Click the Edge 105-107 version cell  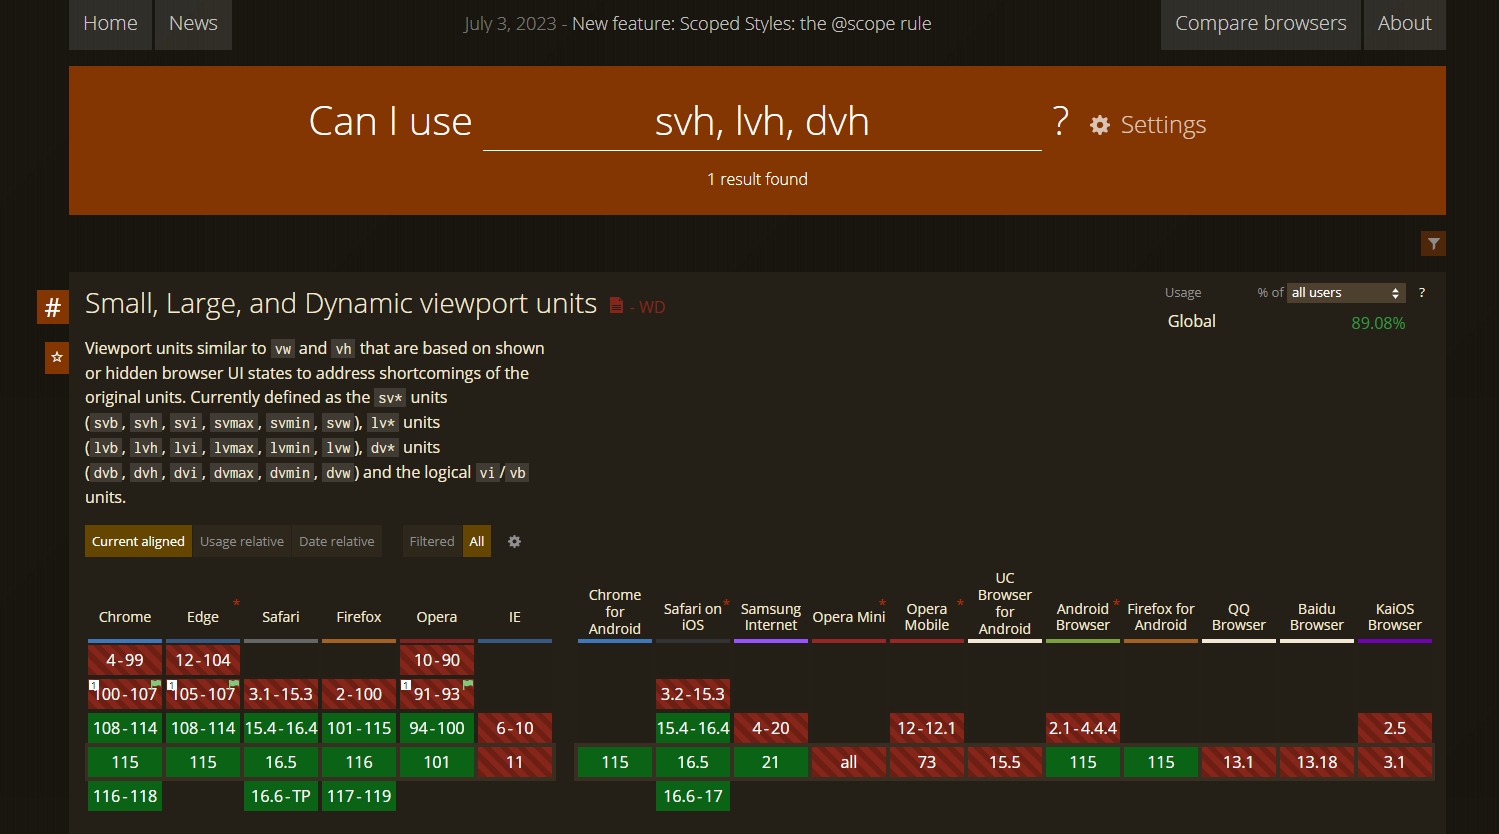point(203,694)
